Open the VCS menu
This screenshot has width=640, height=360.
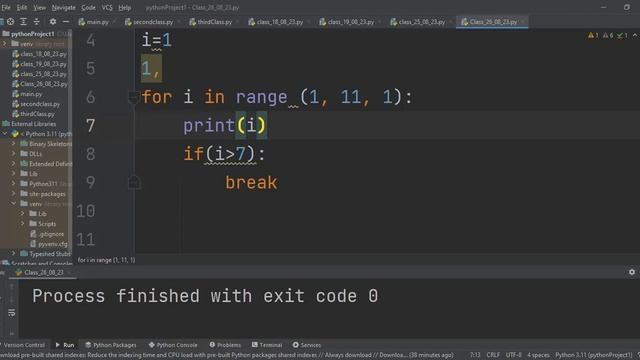pyautogui.click(x=107, y=7)
